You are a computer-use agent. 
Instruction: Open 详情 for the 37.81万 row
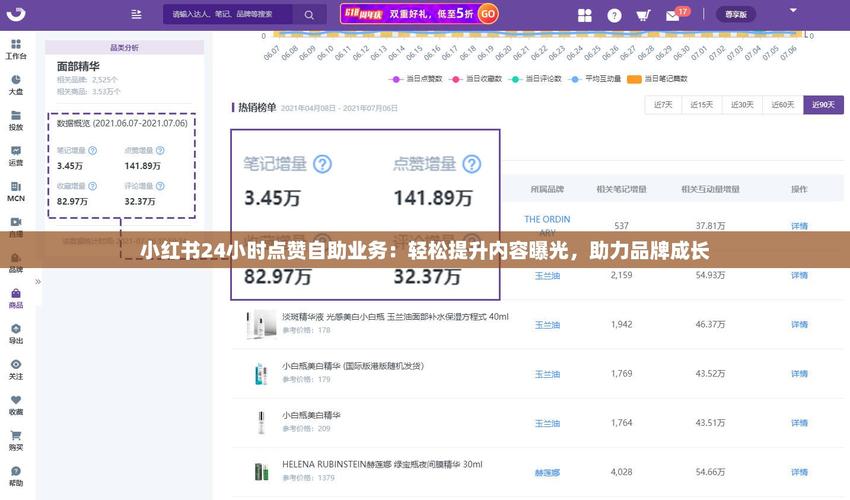[799, 226]
